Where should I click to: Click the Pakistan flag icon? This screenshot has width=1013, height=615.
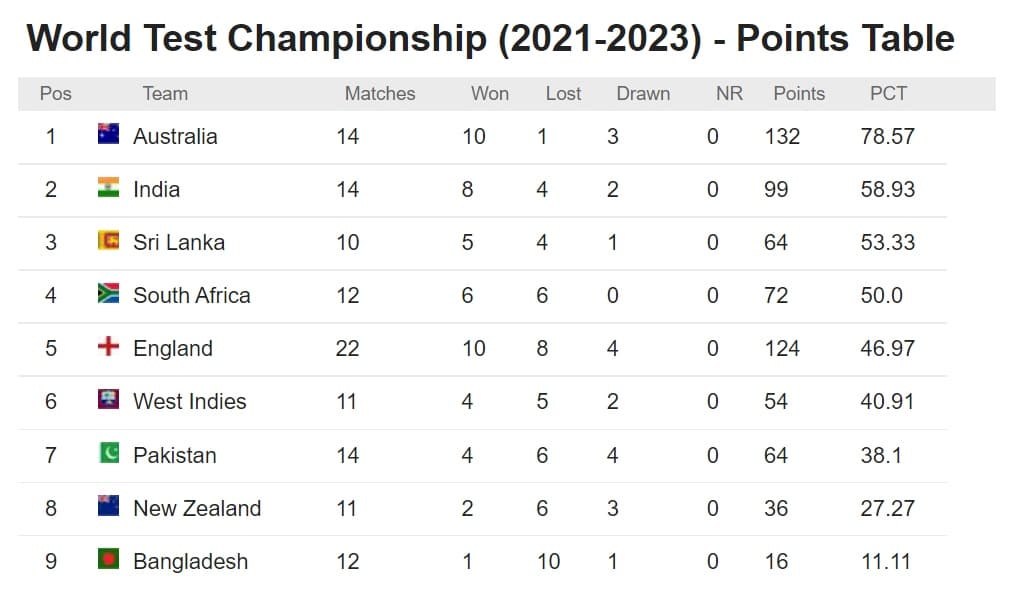click(x=109, y=453)
